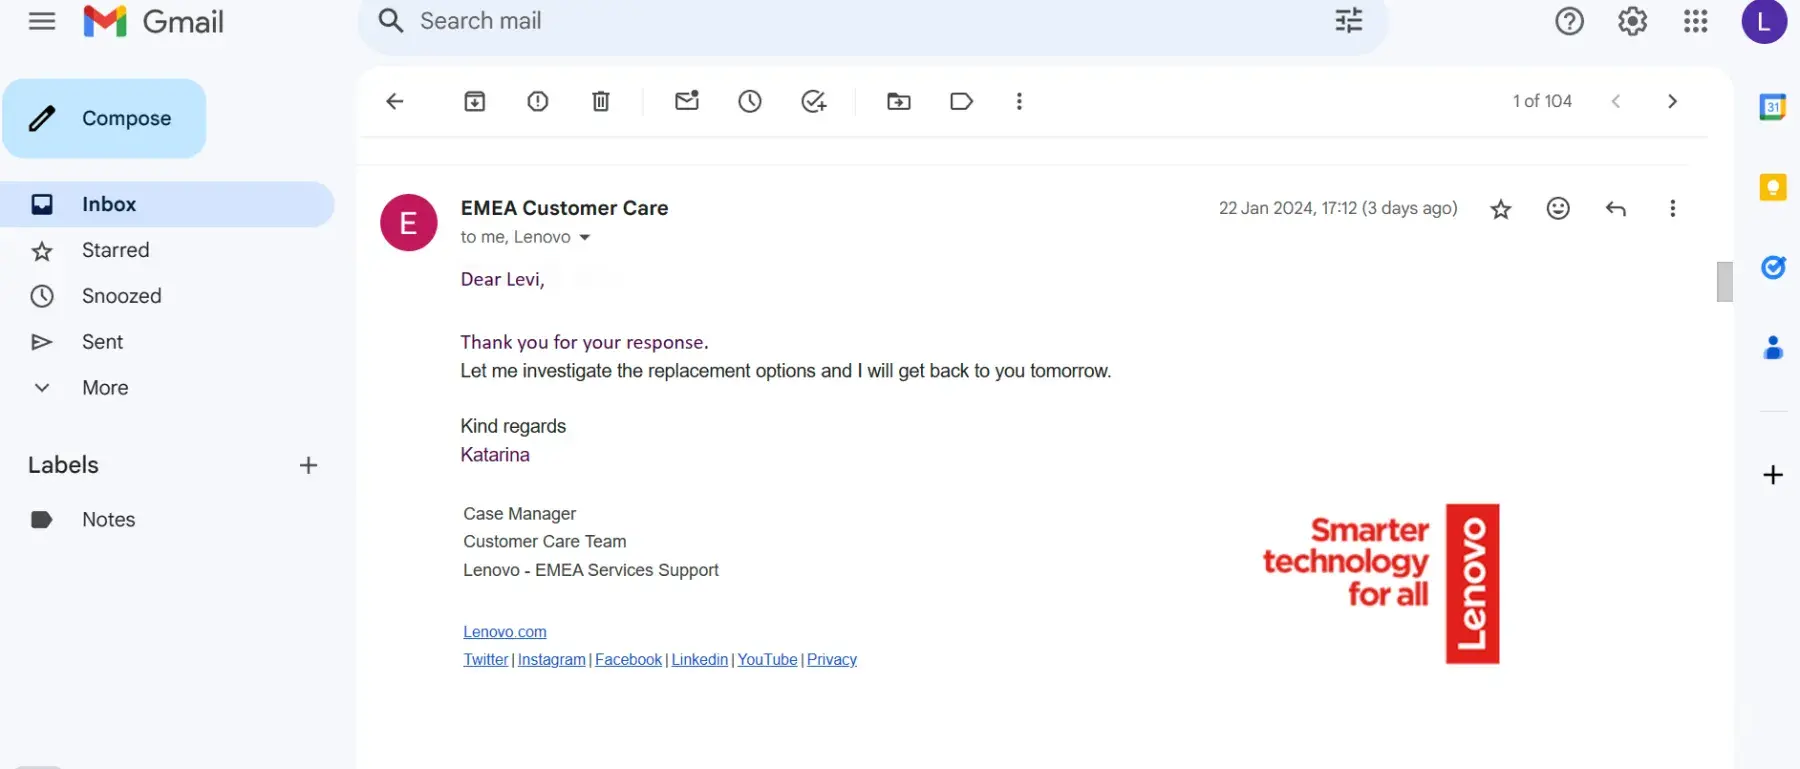The image size is (1800, 769).
Task: Archive this email conversation
Action: tap(475, 101)
